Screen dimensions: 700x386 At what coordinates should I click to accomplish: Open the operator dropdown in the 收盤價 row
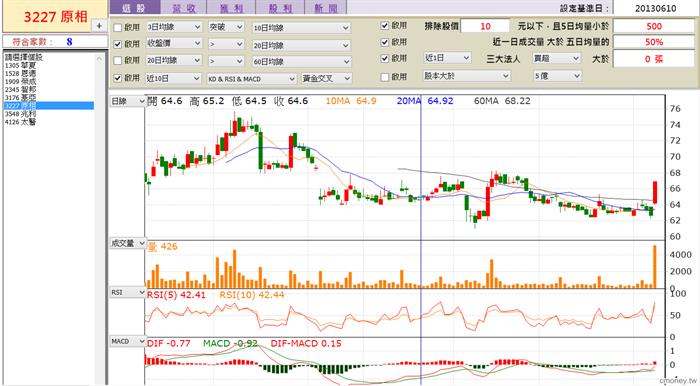[x=226, y=44]
